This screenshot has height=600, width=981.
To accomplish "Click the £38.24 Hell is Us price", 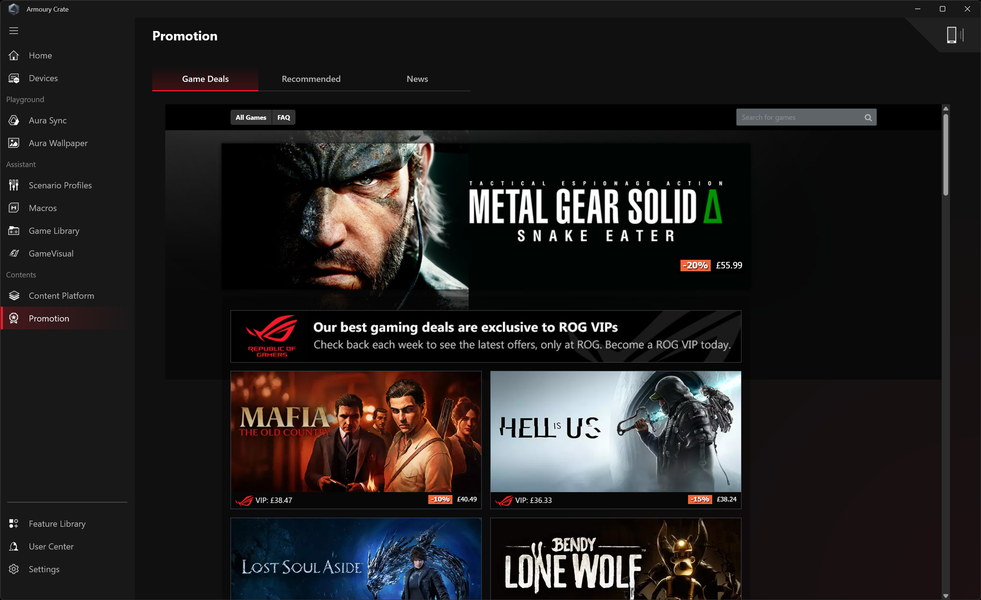I will (726, 499).
